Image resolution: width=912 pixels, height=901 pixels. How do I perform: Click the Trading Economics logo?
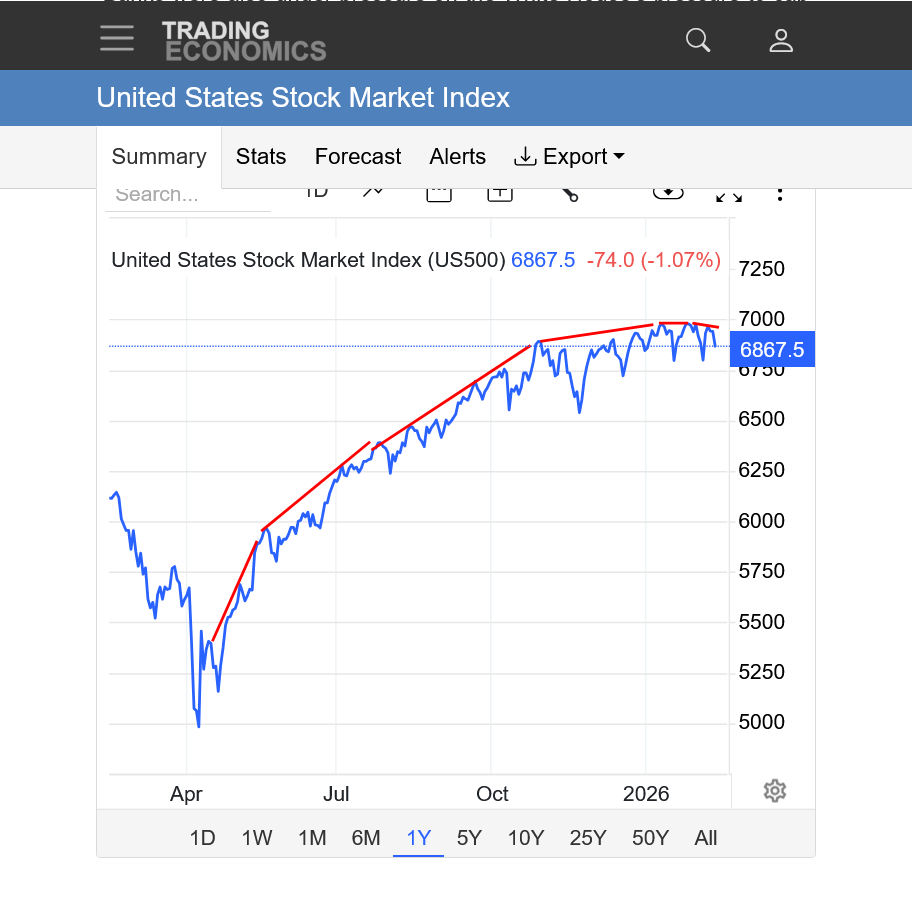(244, 41)
